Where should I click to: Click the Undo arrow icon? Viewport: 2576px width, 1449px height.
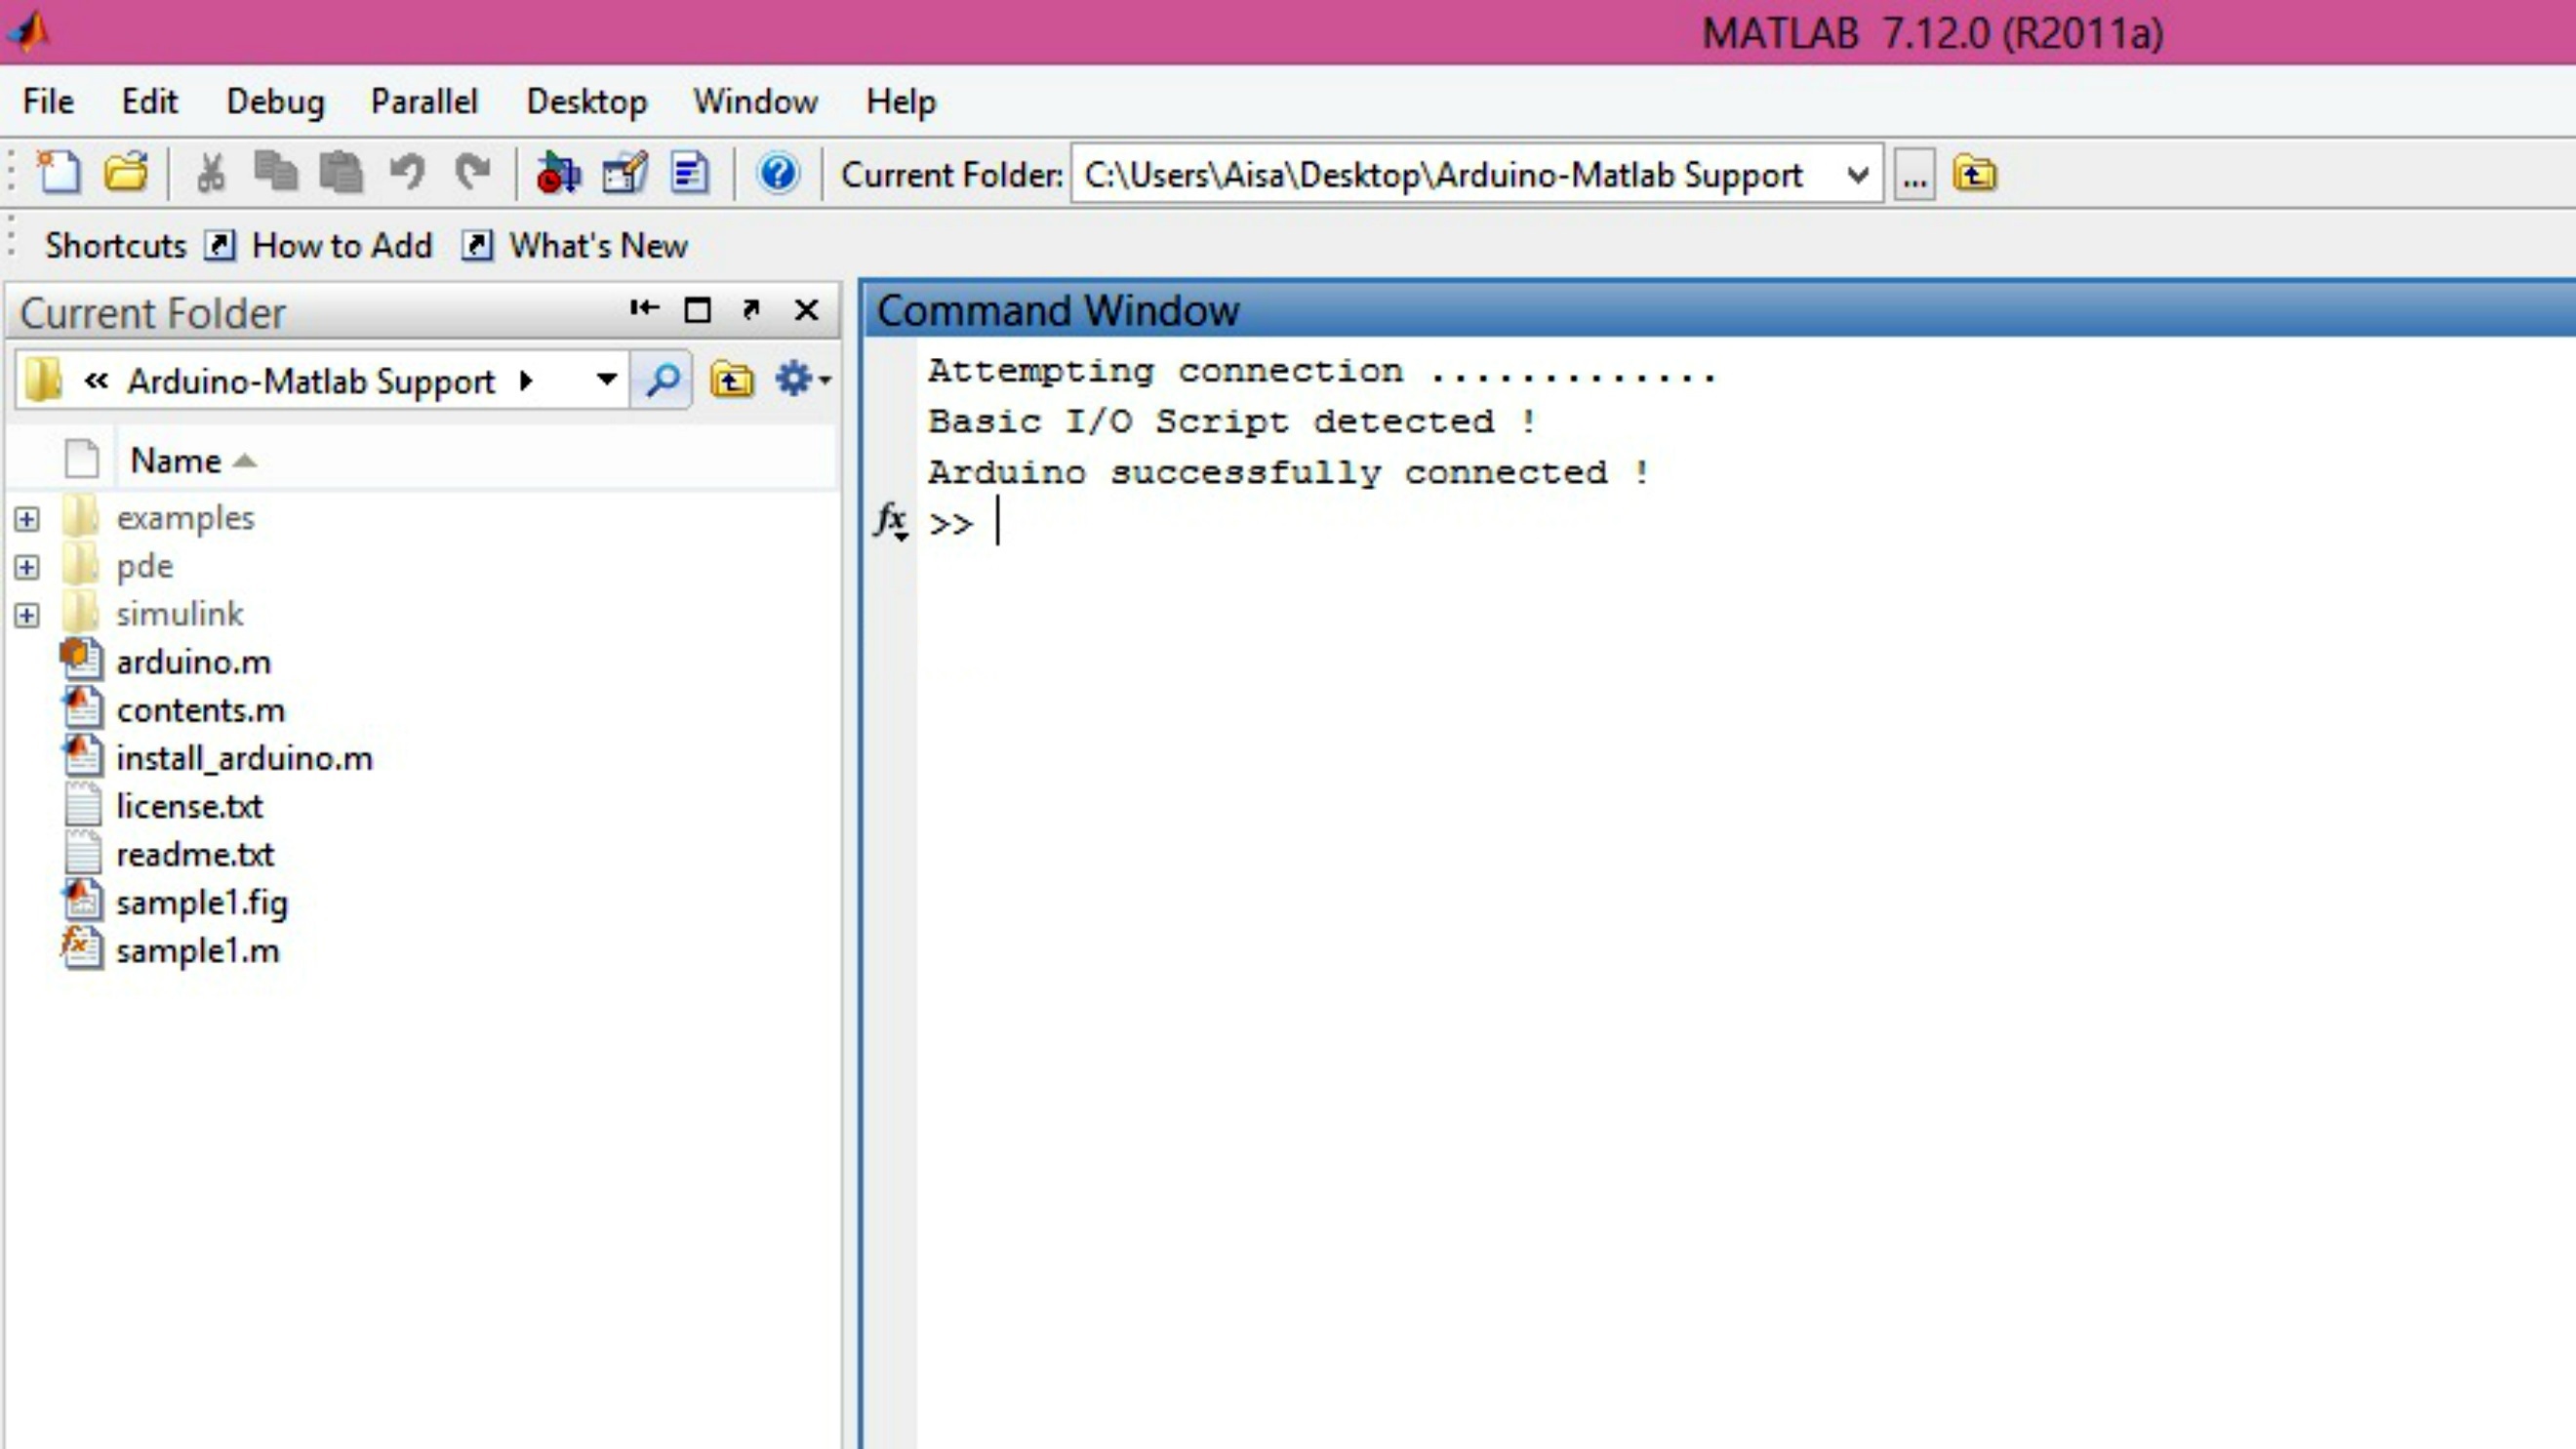tap(406, 173)
